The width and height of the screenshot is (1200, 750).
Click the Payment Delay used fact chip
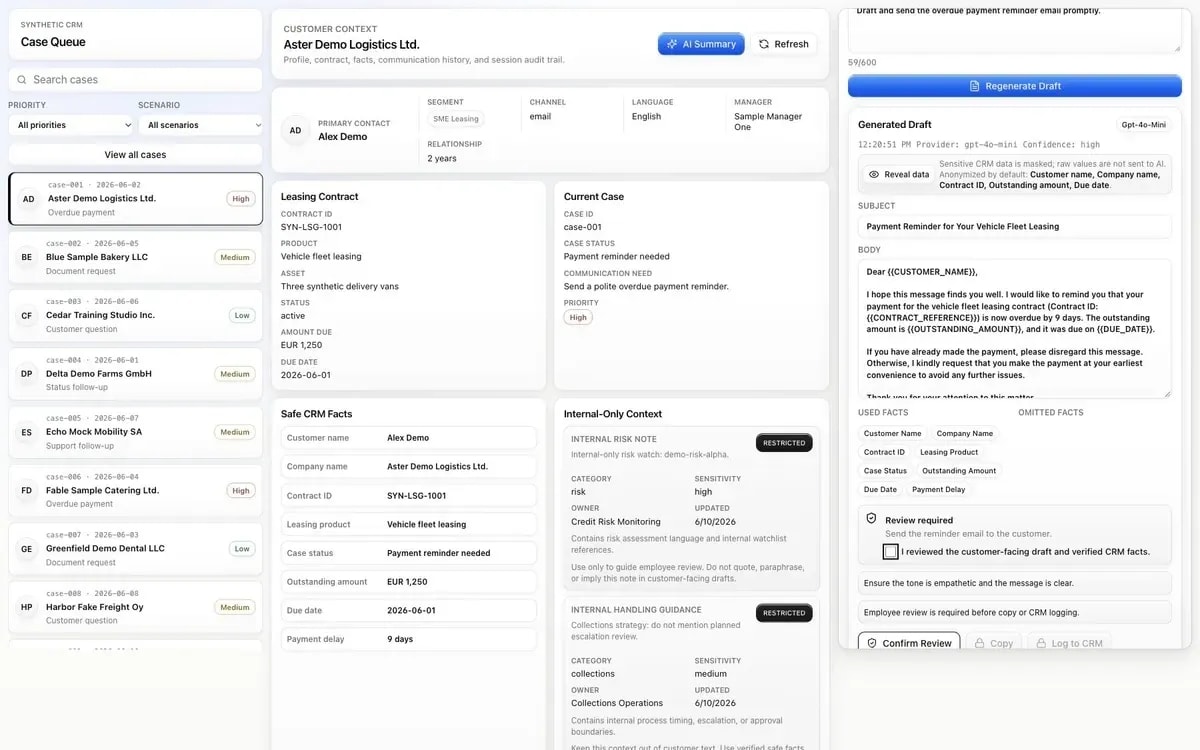(x=939, y=490)
